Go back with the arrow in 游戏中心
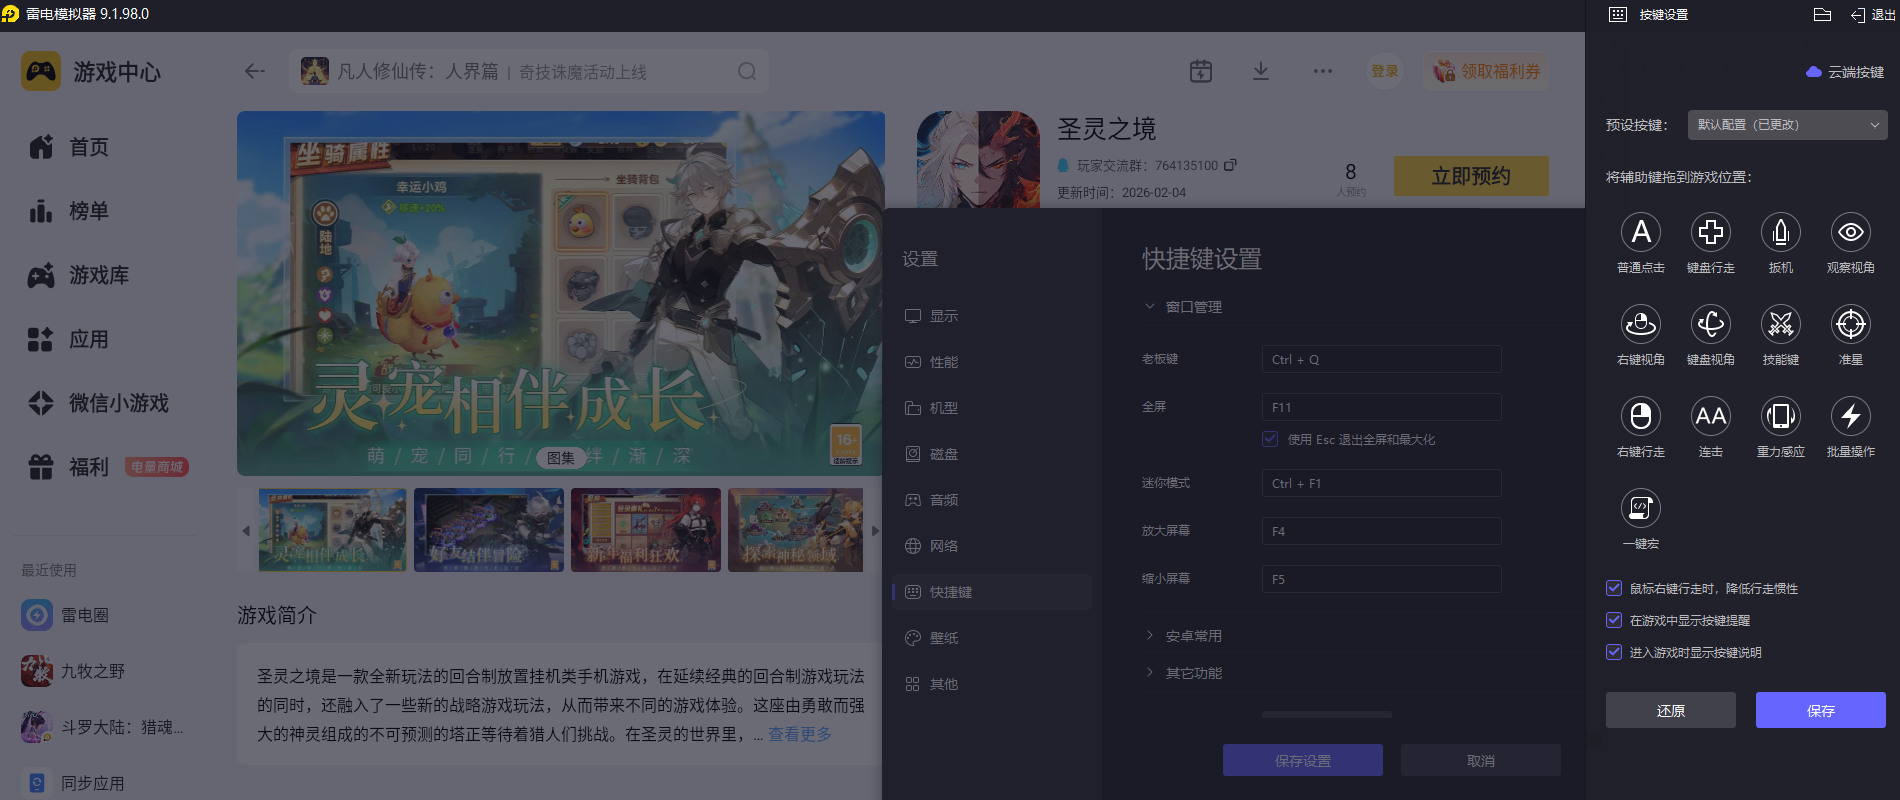1900x800 pixels. click(x=255, y=71)
